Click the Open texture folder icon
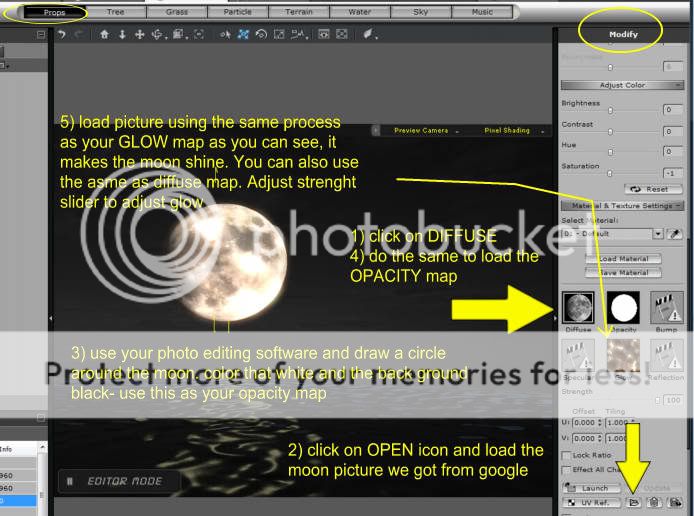 click(x=634, y=502)
